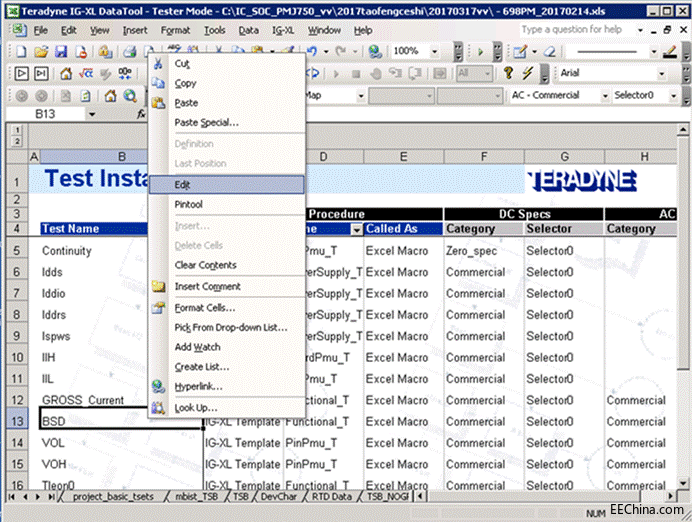Click the Open folder icon
Screen dimensions: 692x522
[x=41, y=52]
